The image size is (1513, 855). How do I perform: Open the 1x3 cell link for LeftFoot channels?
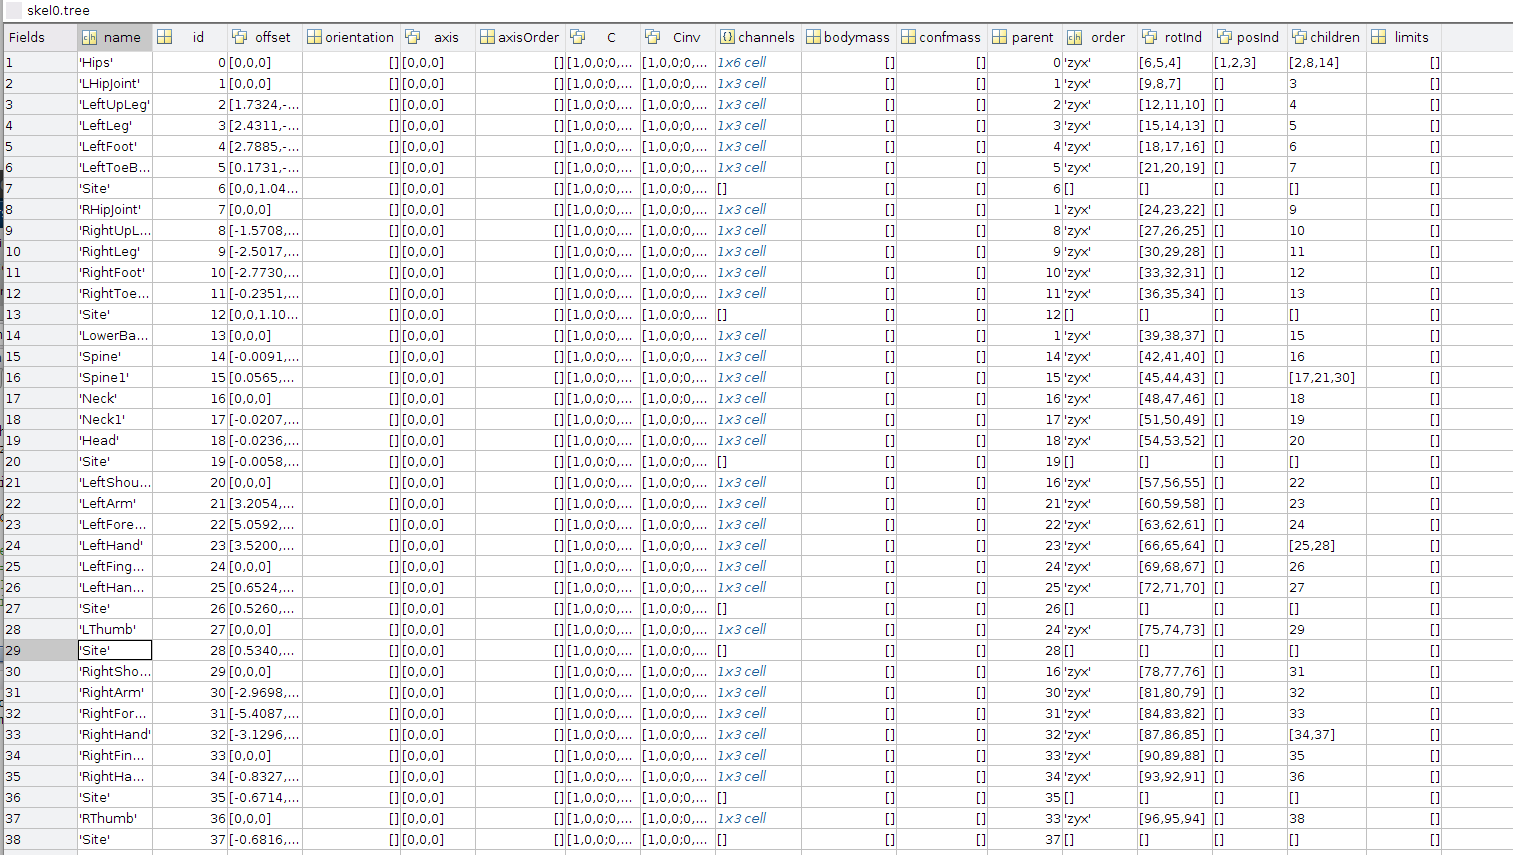741,146
